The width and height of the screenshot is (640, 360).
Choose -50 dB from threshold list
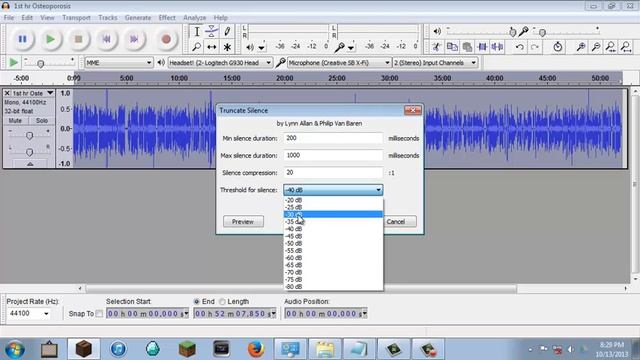pyautogui.click(x=333, y=243)
